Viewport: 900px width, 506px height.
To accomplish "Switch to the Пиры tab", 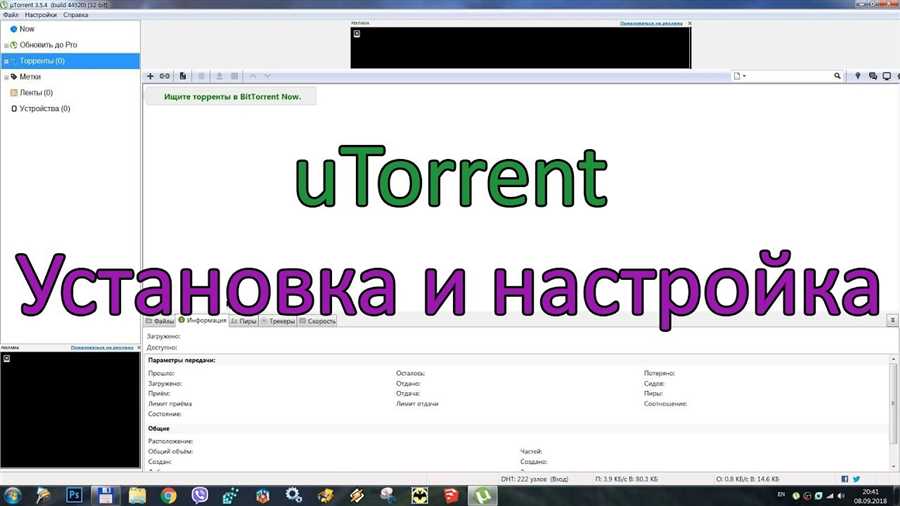I will (243, 321).
